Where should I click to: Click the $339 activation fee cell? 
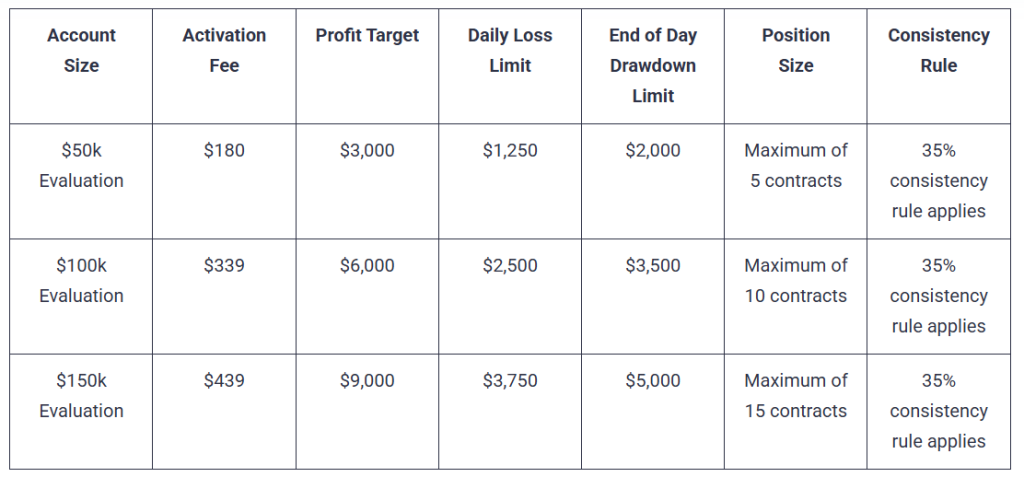tap(224, 266)
